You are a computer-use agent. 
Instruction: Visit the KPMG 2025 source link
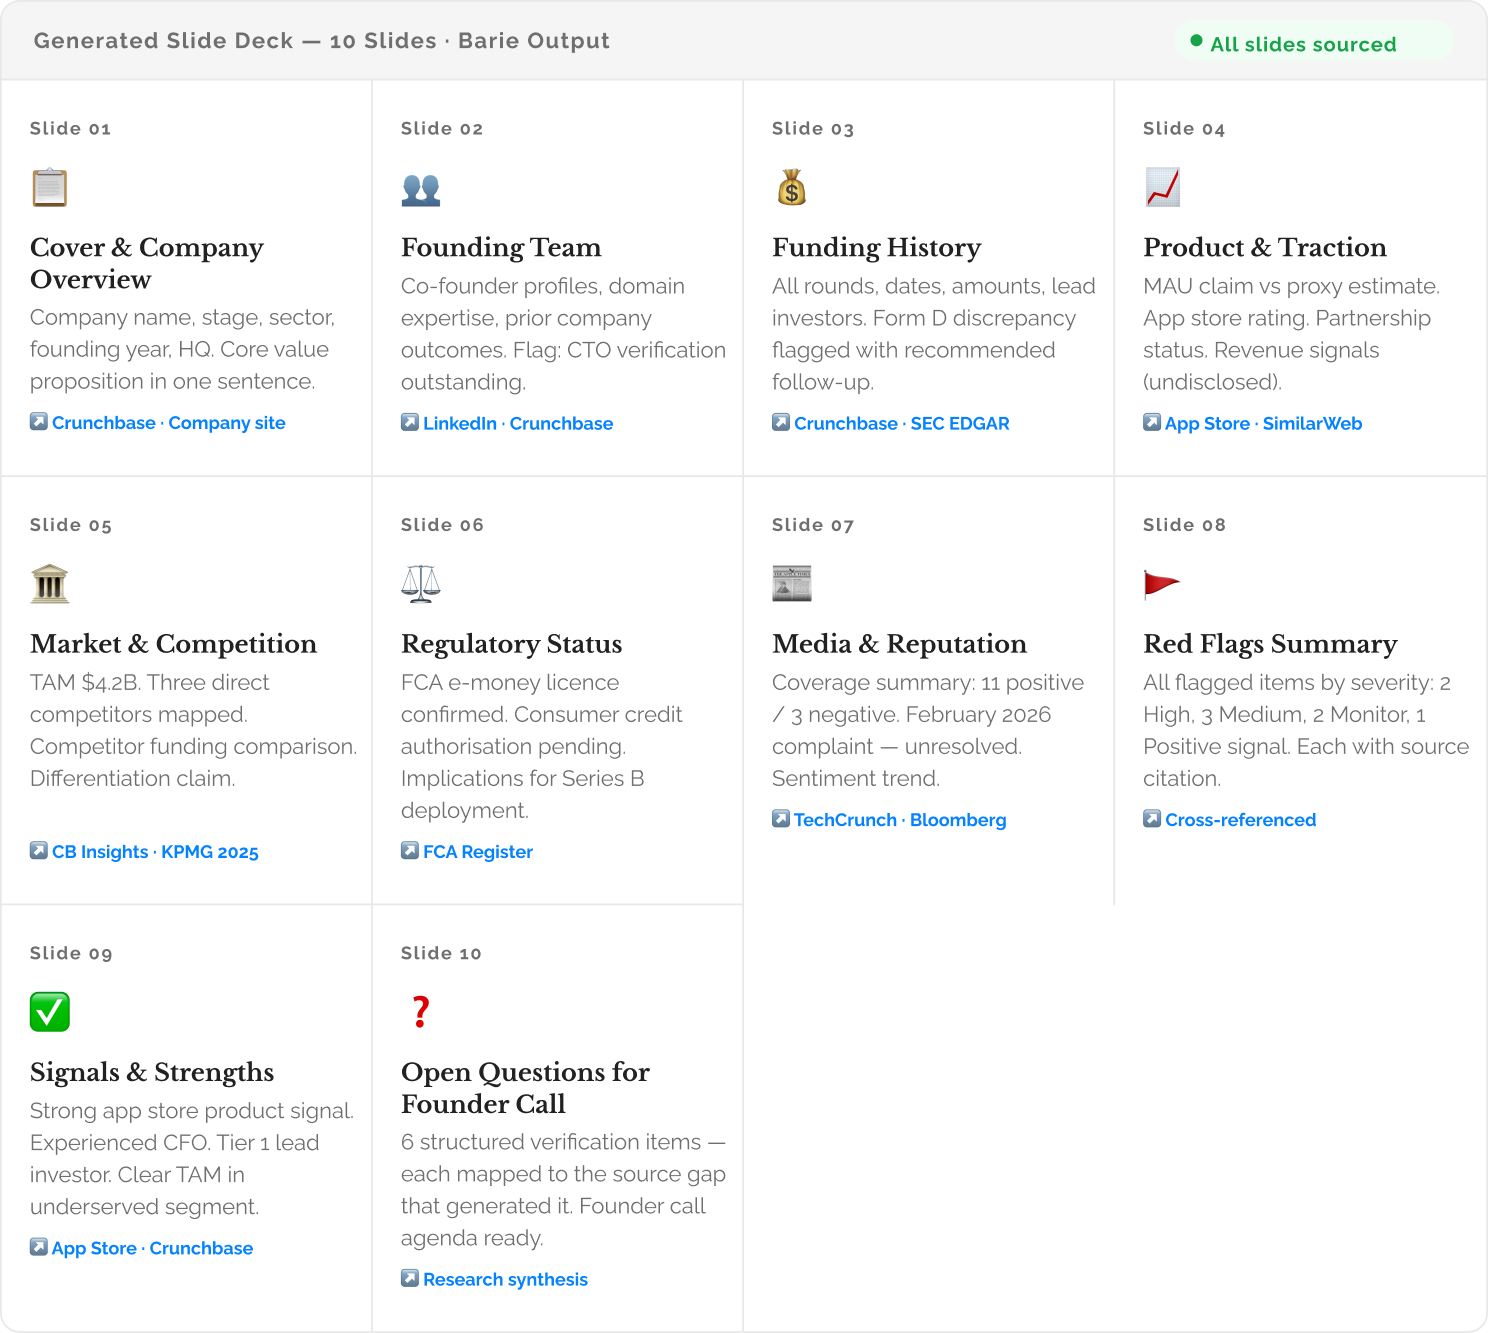(209, 852)
